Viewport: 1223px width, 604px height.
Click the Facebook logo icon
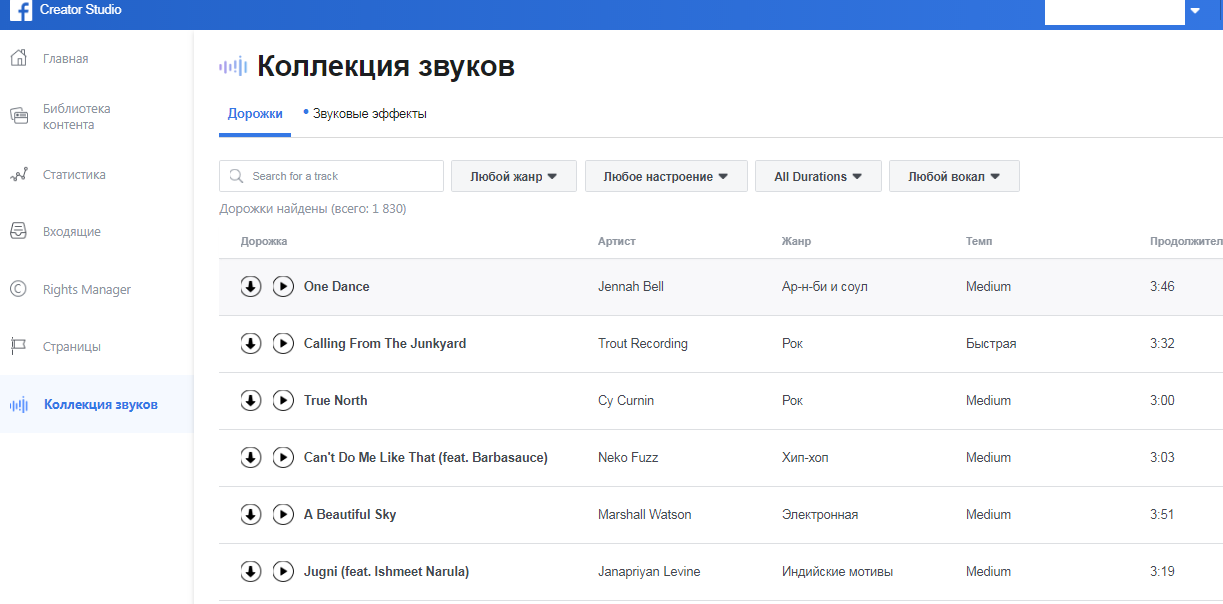[x=21, y=12]
